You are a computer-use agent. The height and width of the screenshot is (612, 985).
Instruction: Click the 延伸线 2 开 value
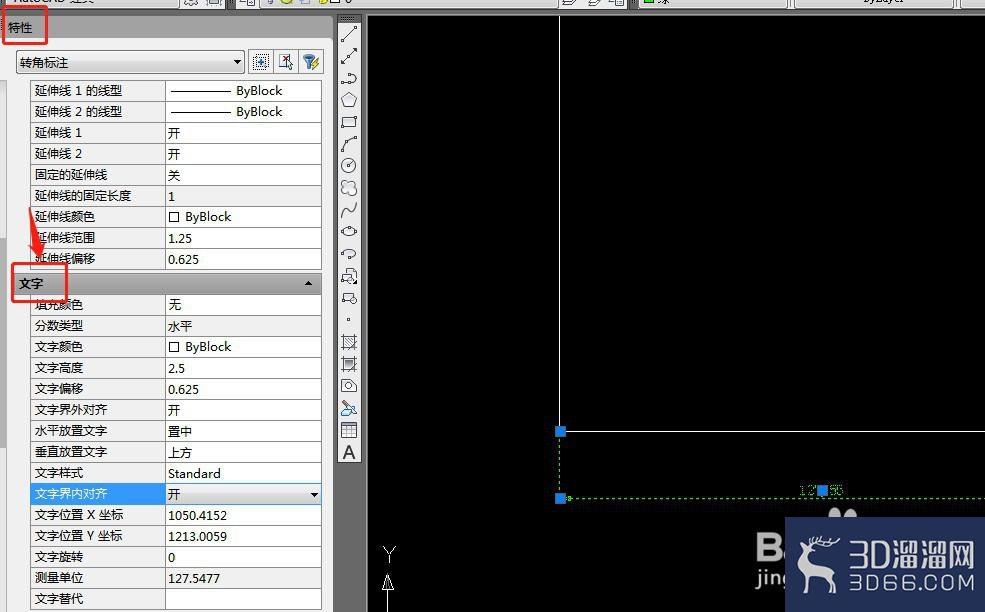point(243,154)
